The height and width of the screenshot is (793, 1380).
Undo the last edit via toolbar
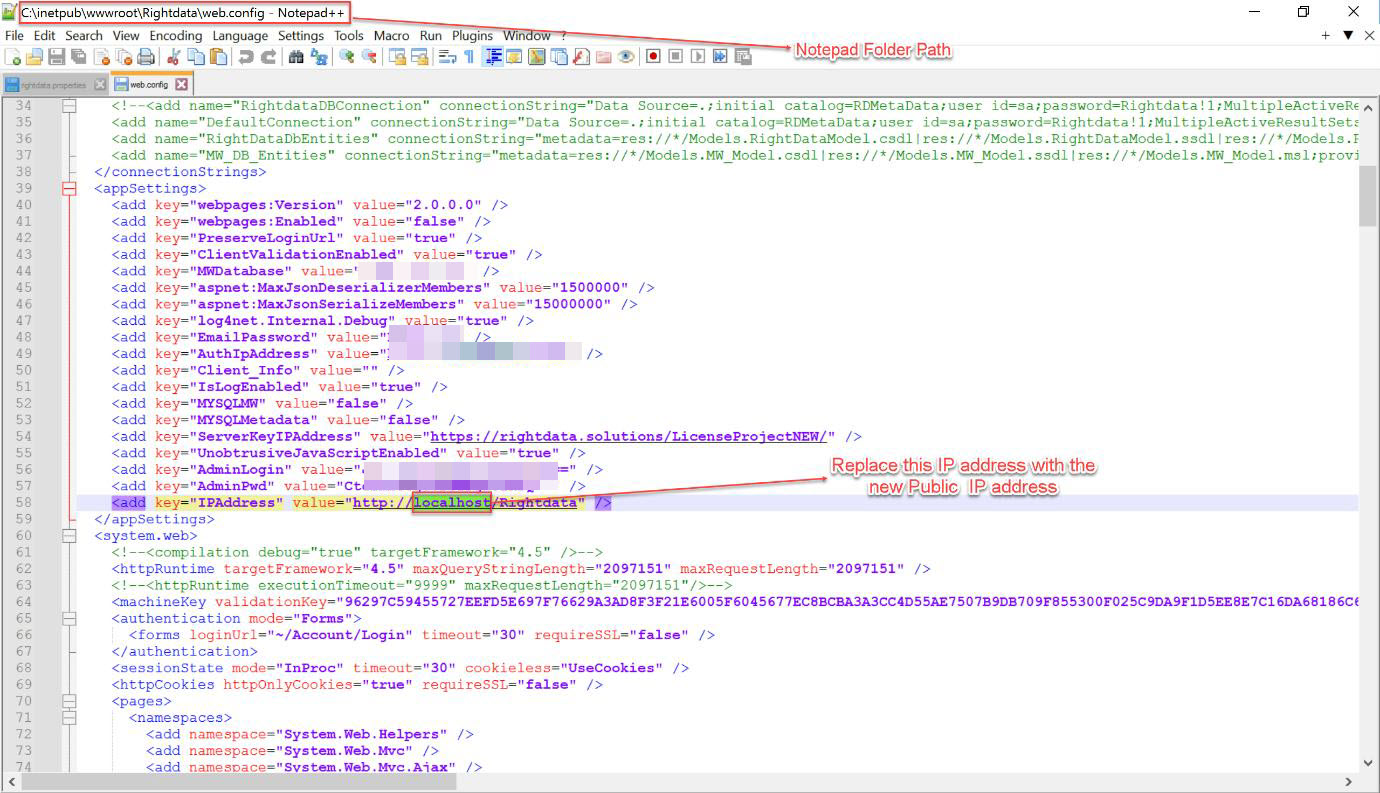pos(246,57)
